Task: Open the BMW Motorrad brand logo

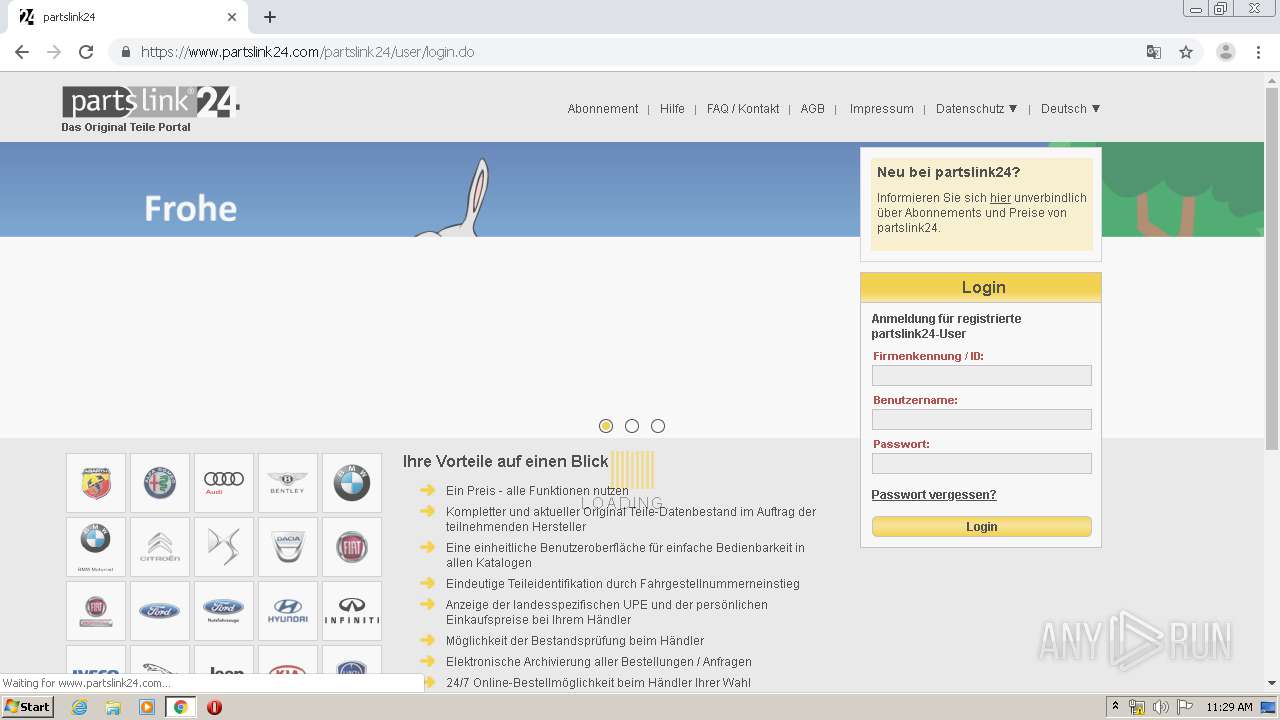Action: click(96, 547)
